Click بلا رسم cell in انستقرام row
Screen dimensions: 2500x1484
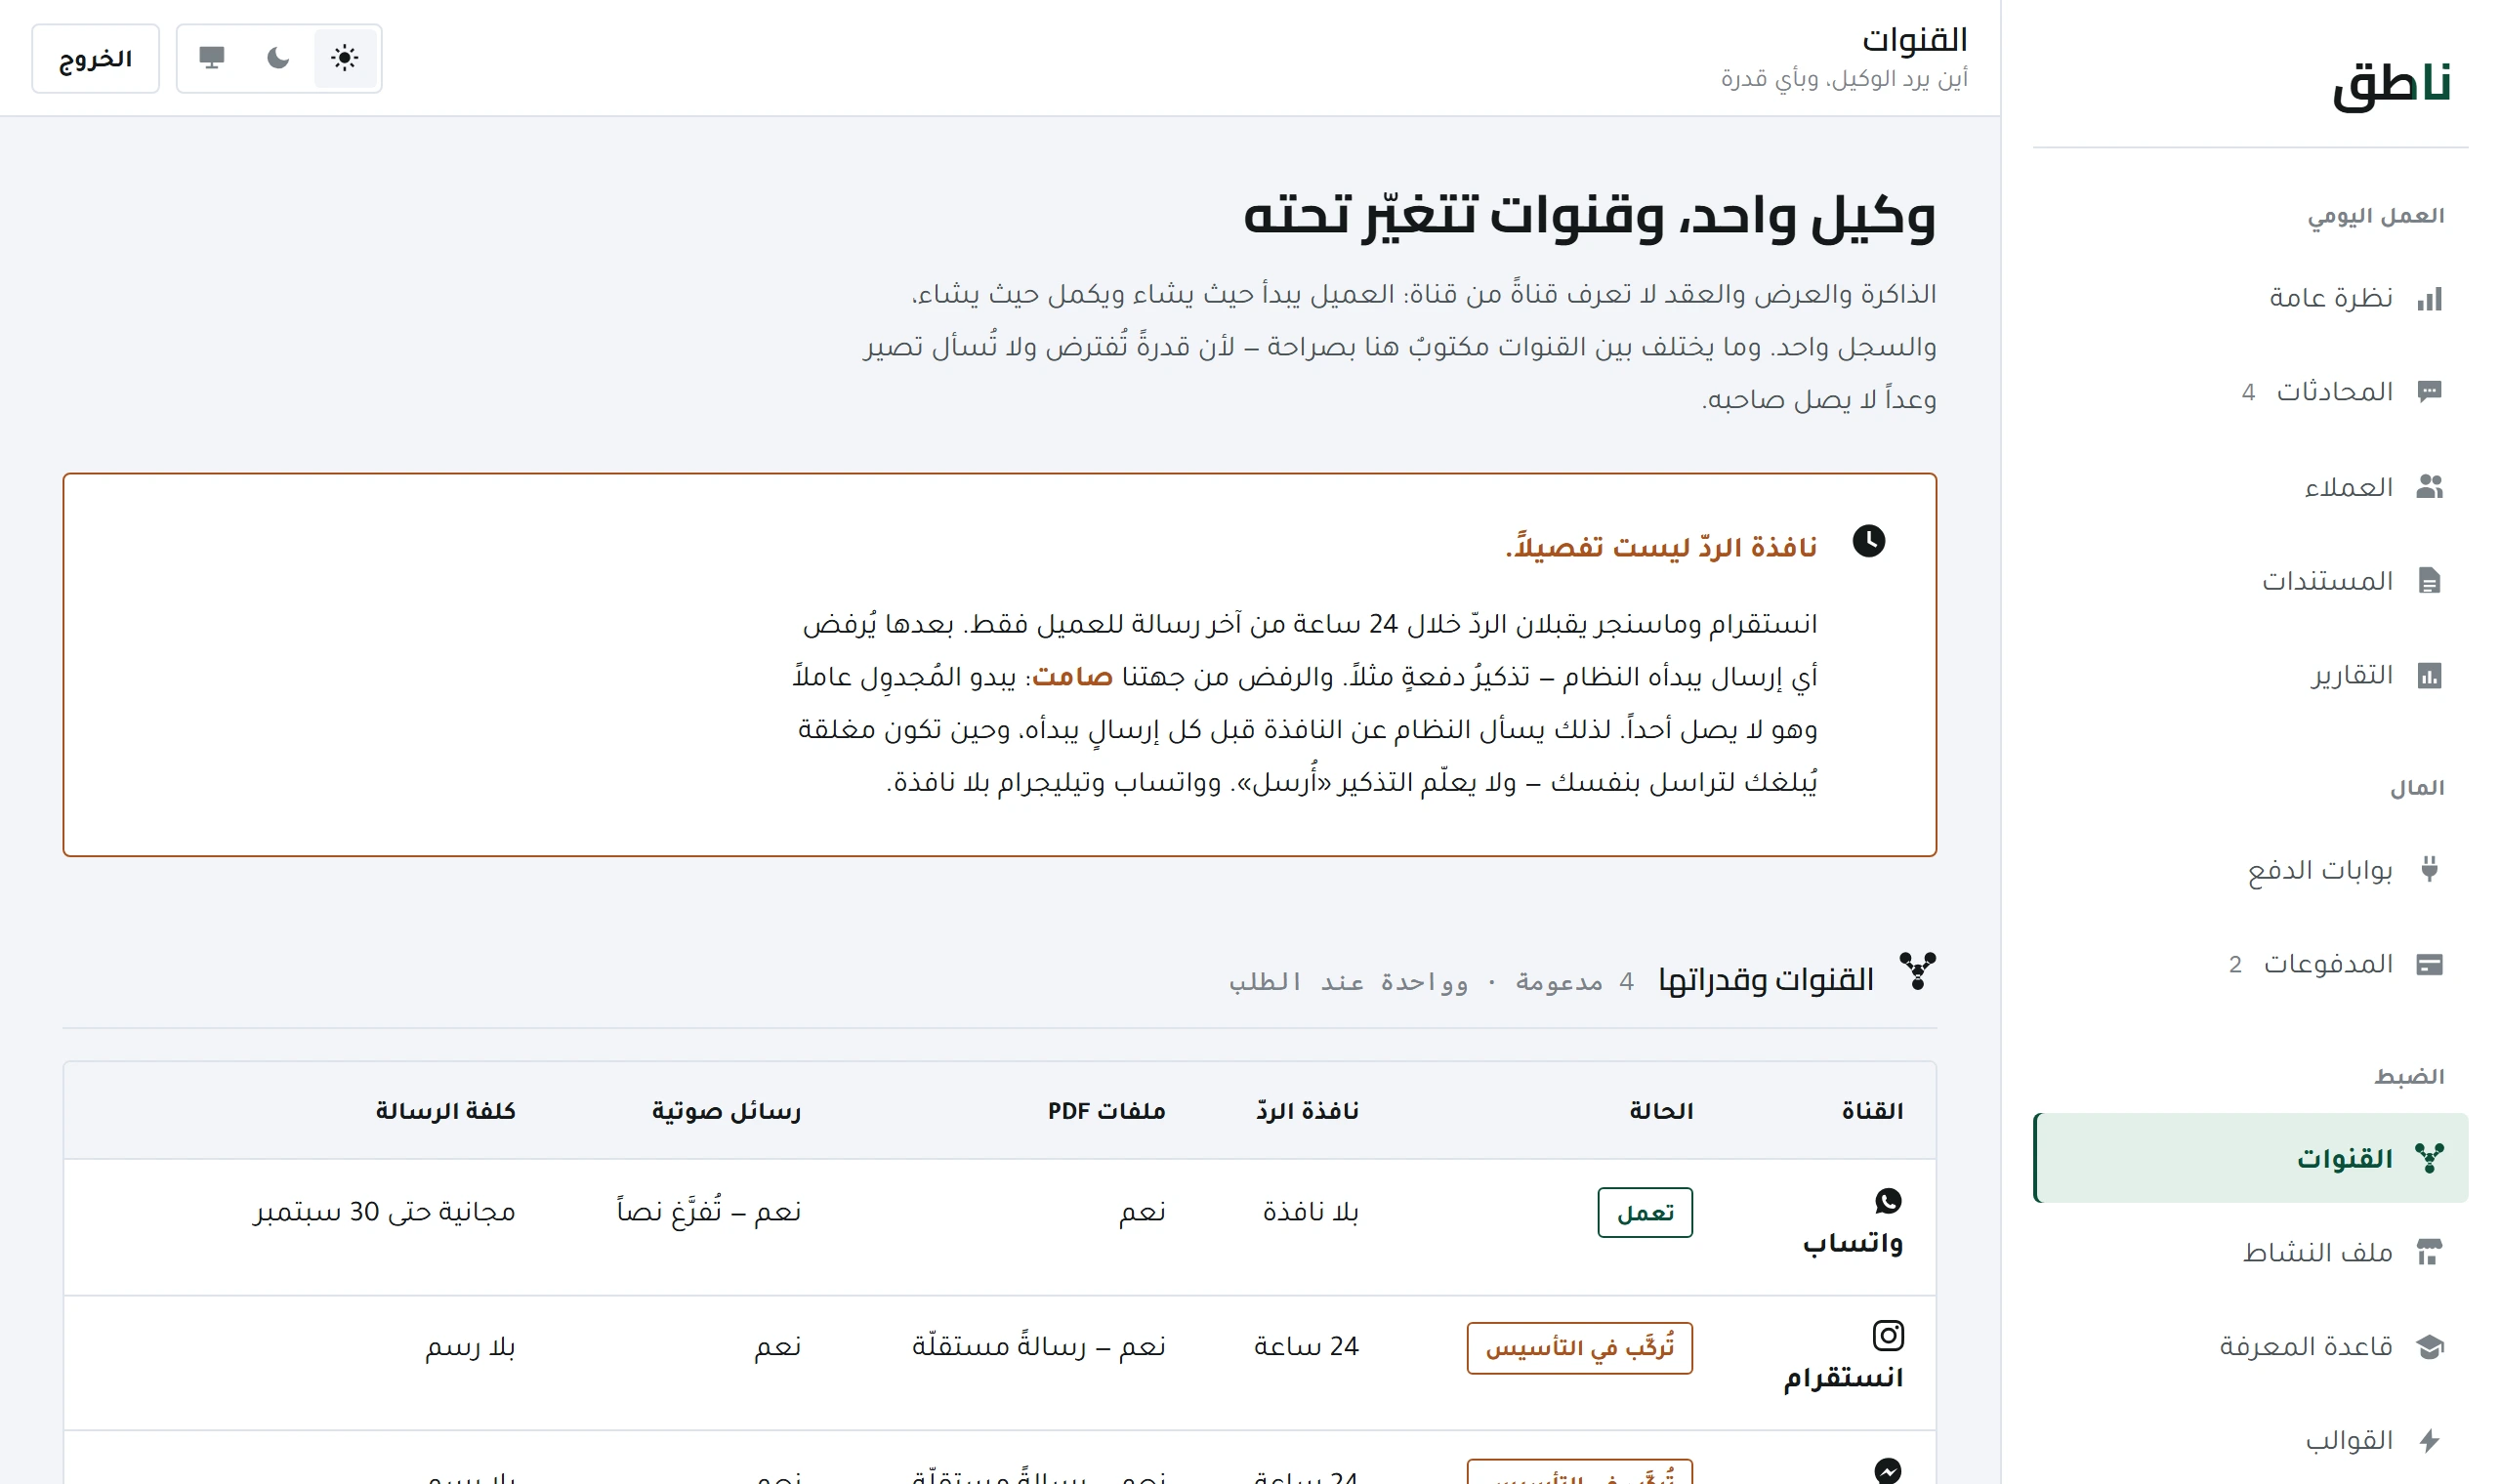pyautogui.click(x=470, y=1347)
